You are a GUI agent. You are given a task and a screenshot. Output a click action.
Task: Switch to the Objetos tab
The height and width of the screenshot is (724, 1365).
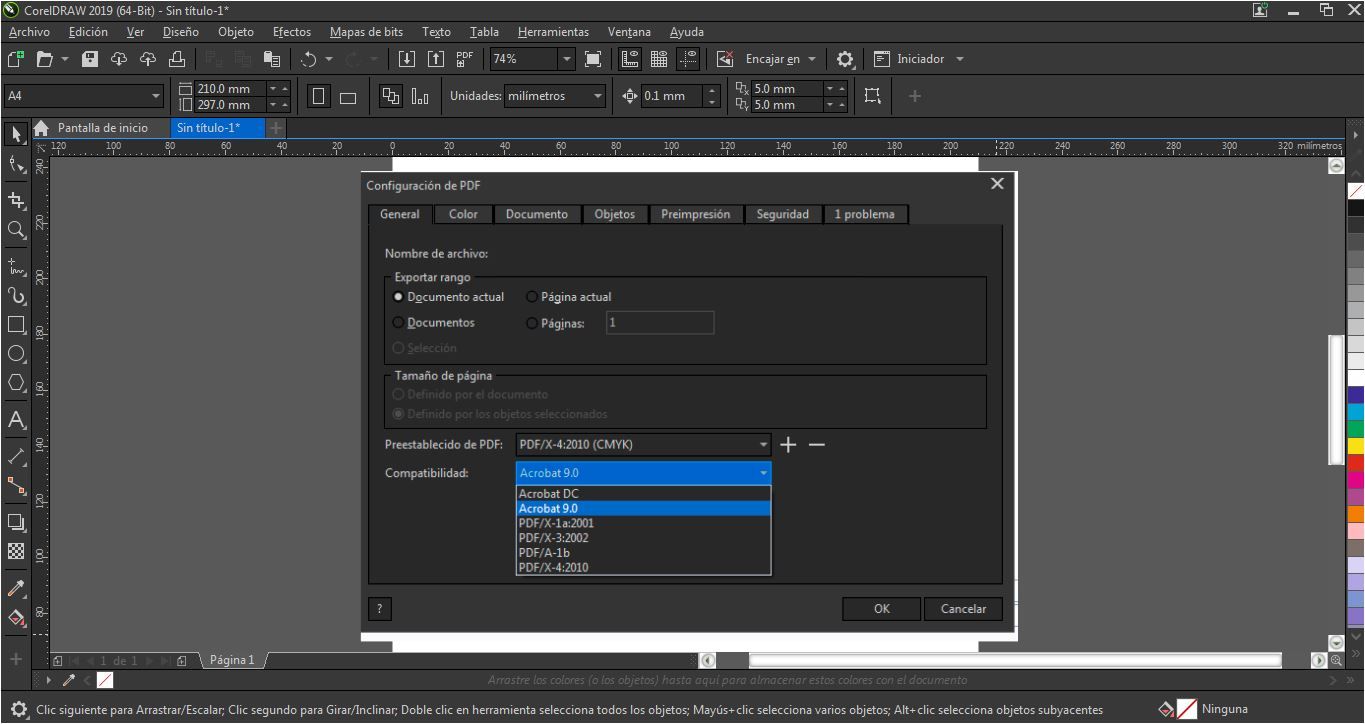(x=615, y=214)
